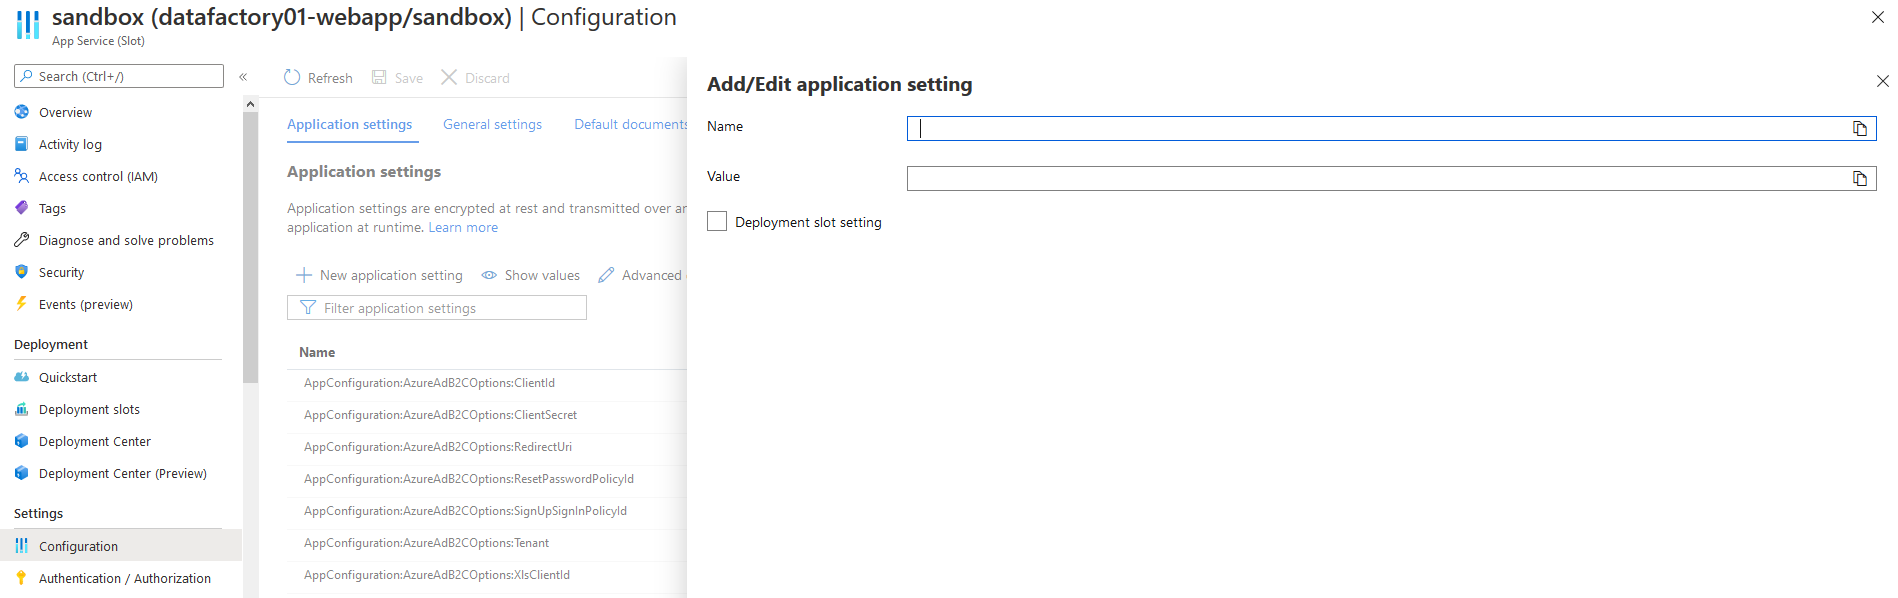Open Deployment slots page

coord(89,410)
